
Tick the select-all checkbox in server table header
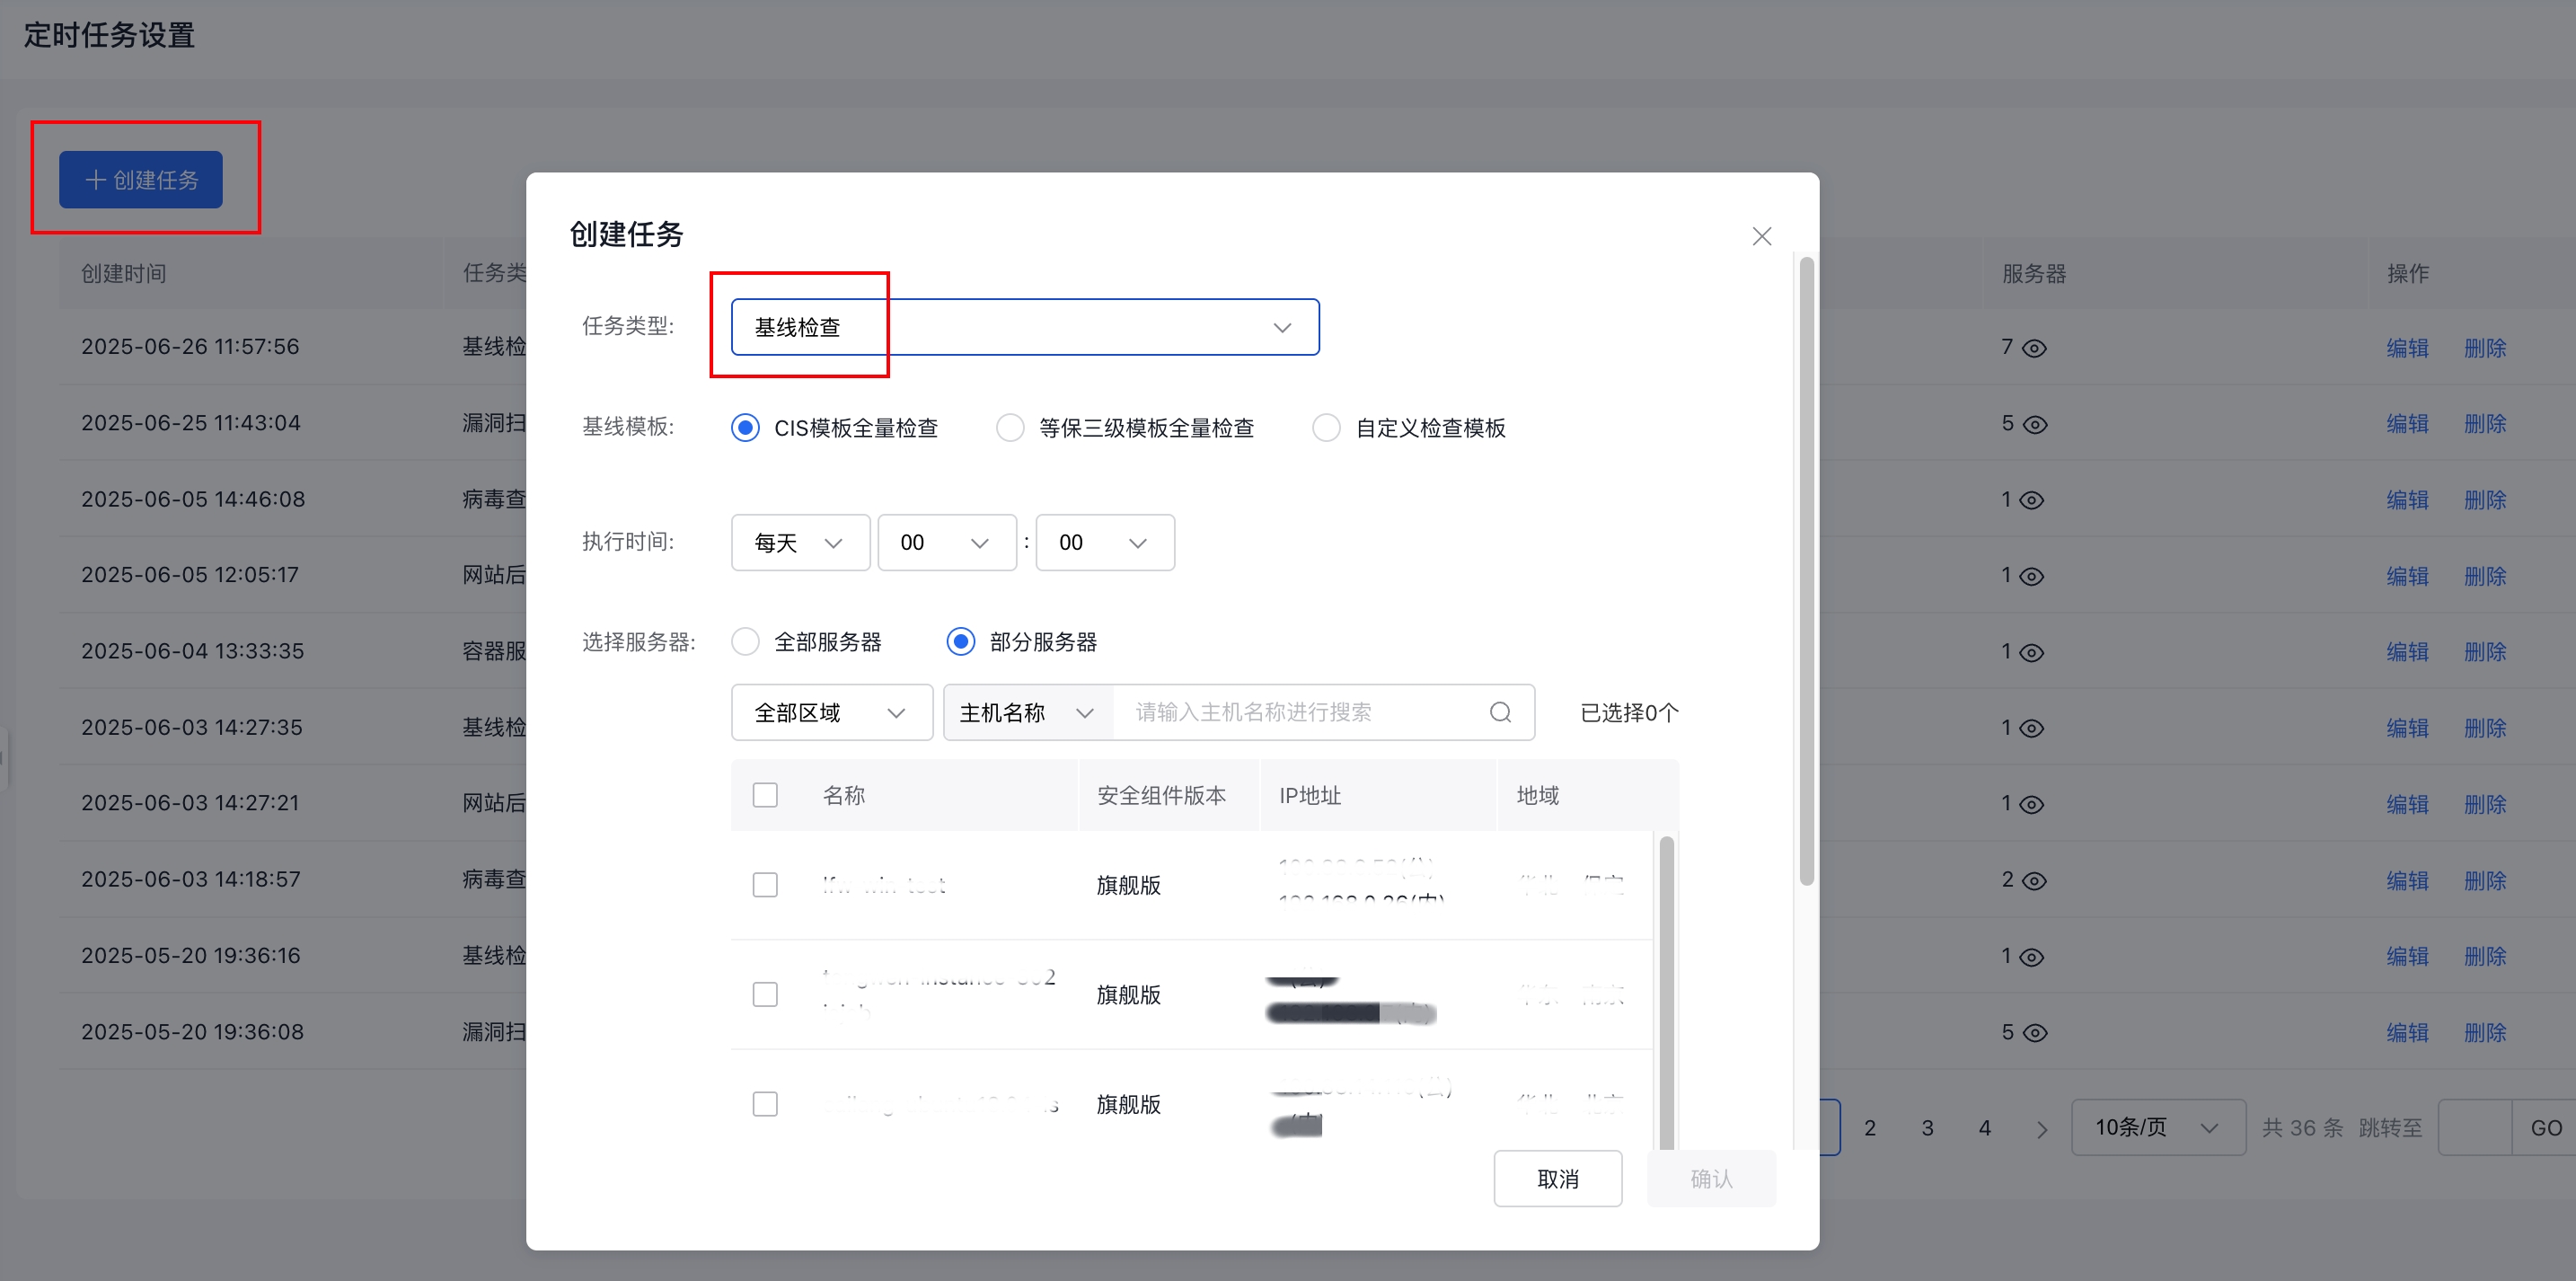pyautogui.click(x=765, y=795)
